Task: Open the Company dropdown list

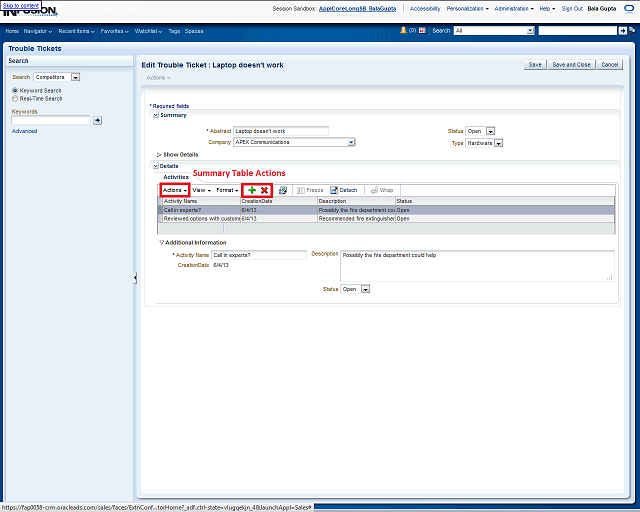Action: click(x=352, y=143)
